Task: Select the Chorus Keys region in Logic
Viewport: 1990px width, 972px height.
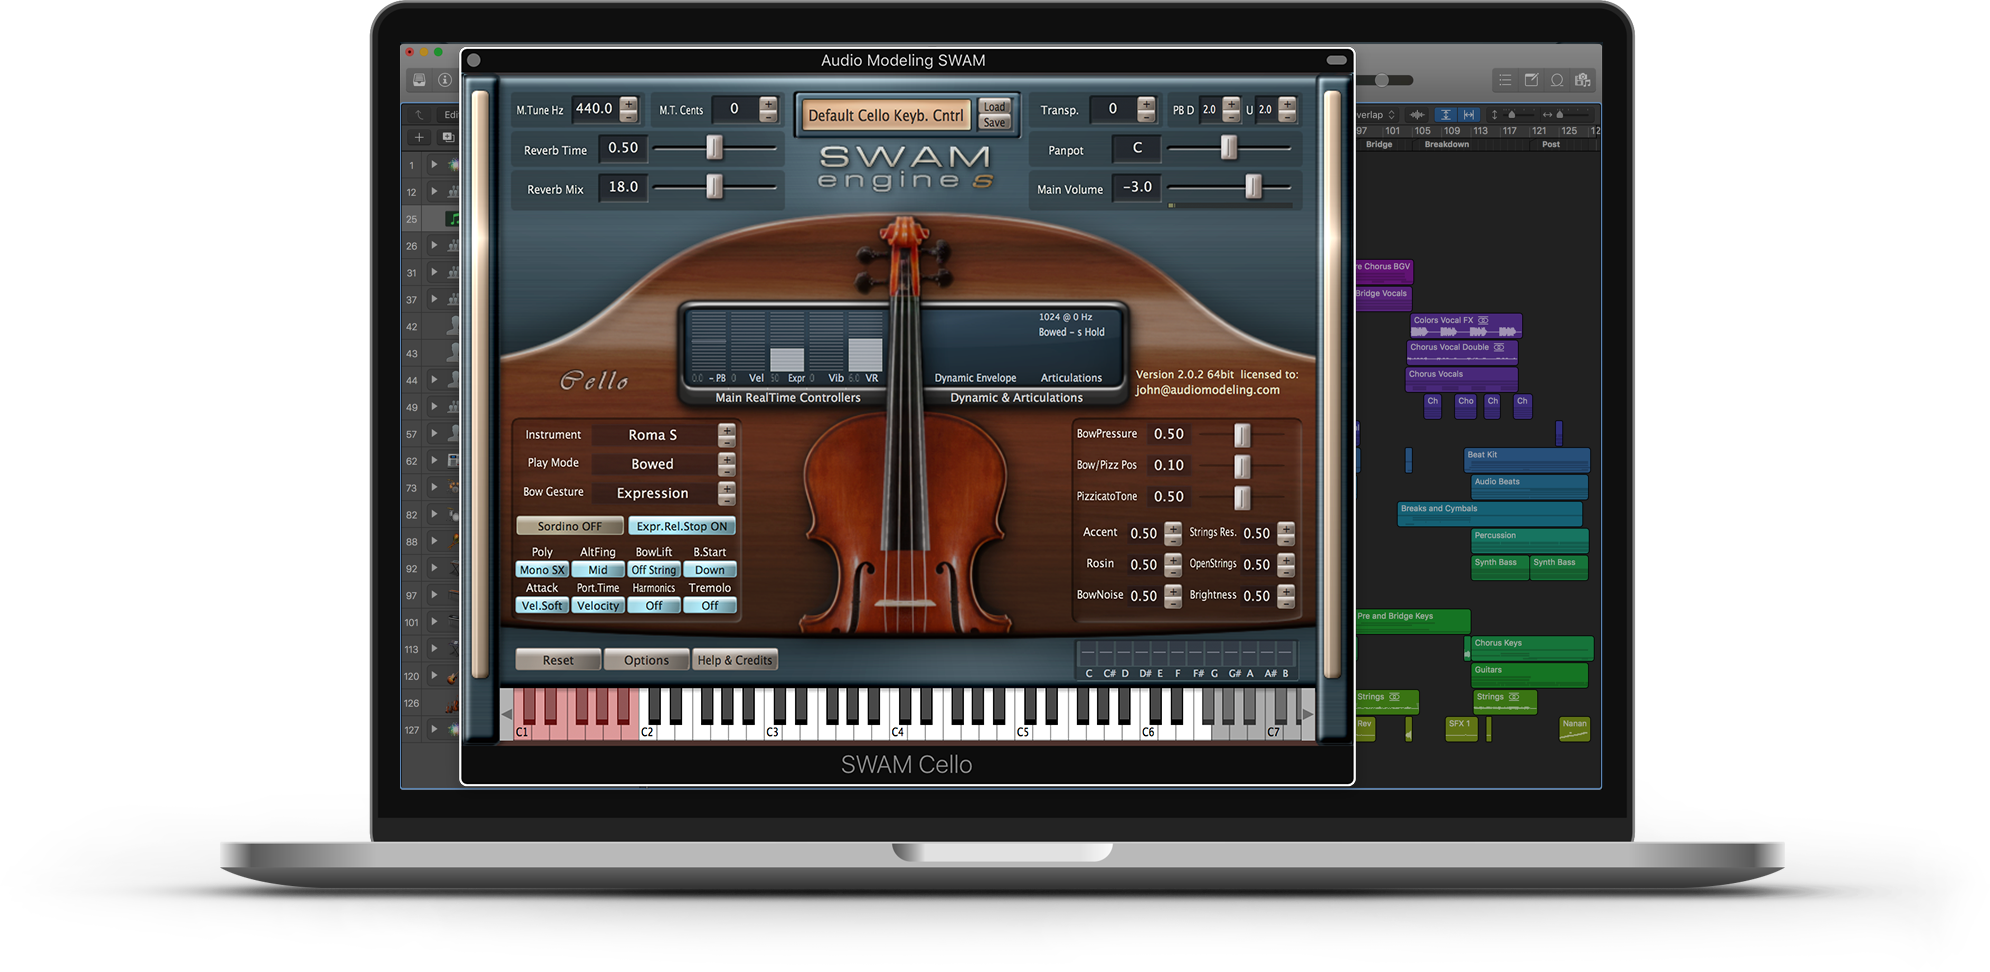Action: pos(1532,649)
